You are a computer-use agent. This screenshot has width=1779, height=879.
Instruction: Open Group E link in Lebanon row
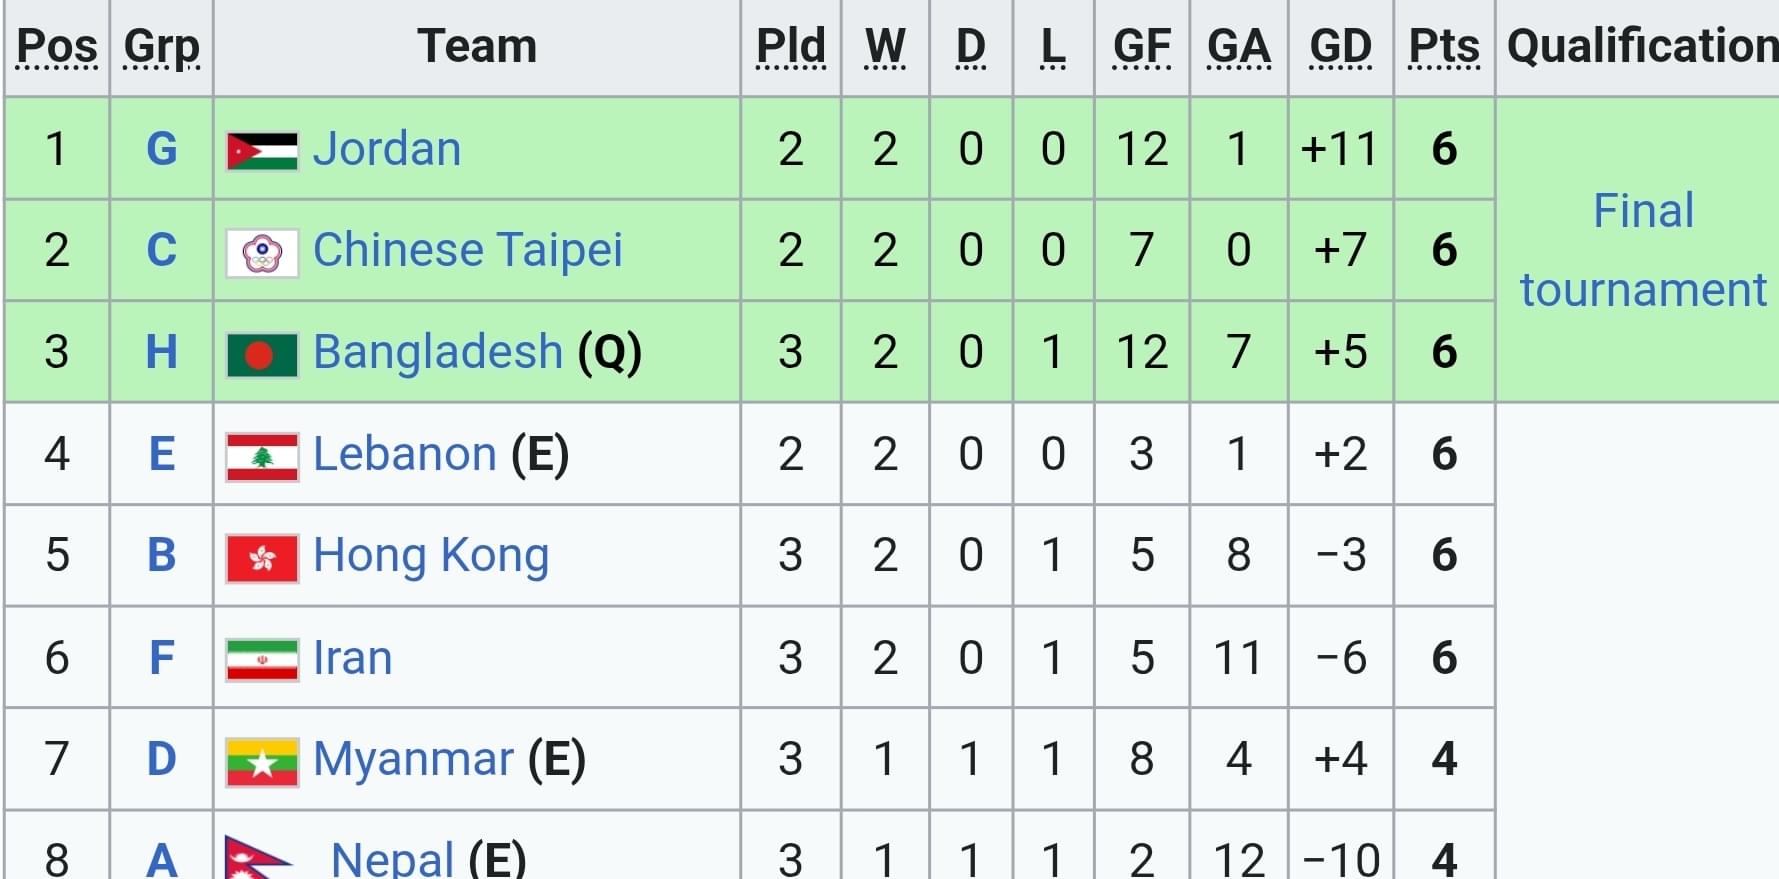point(162,454)
